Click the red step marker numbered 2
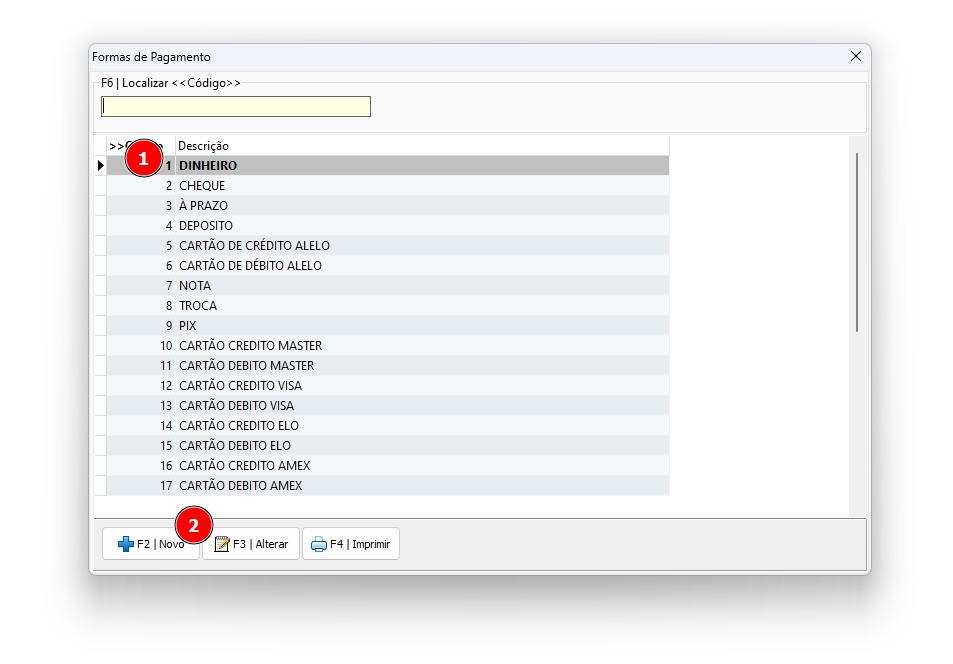This screenshot has width=953, height=664. [x=193, y=524]
